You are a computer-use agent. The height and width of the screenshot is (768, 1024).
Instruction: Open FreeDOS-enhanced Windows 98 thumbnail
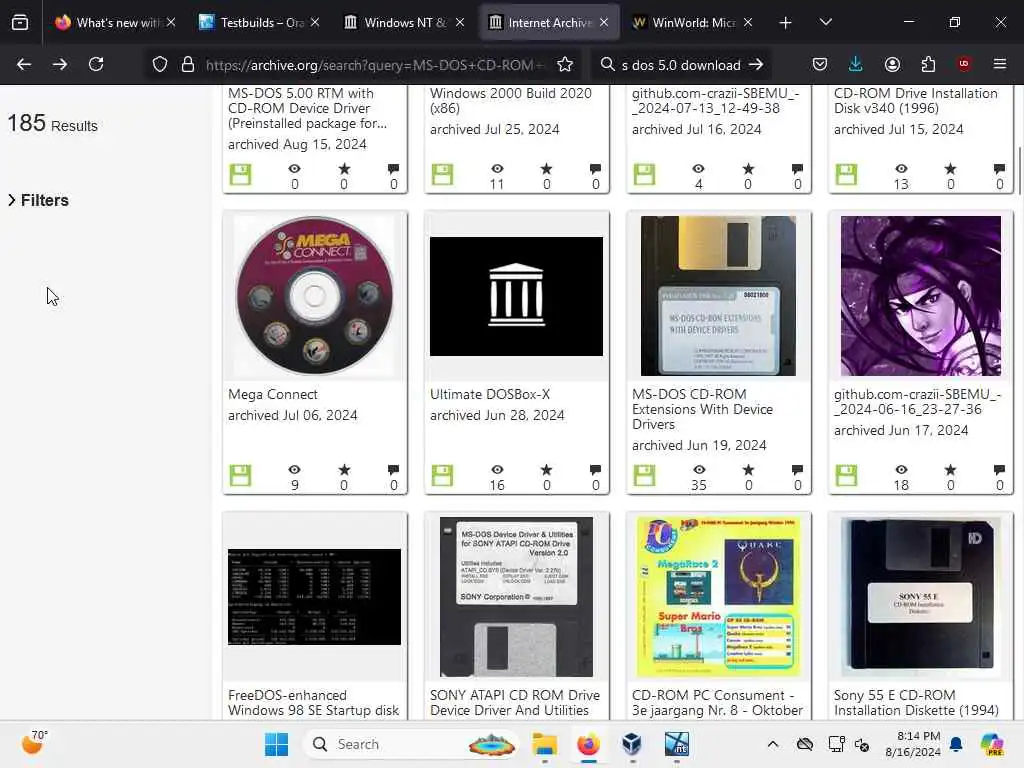point(314,597)
